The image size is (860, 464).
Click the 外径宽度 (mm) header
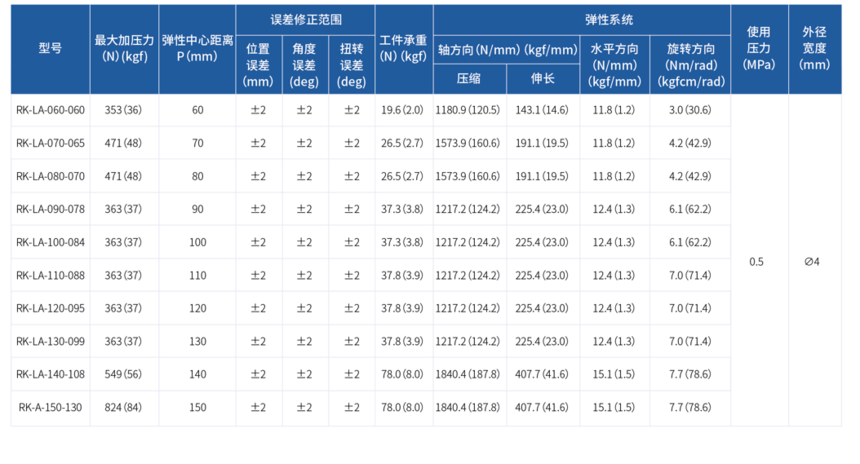(814, 48)
